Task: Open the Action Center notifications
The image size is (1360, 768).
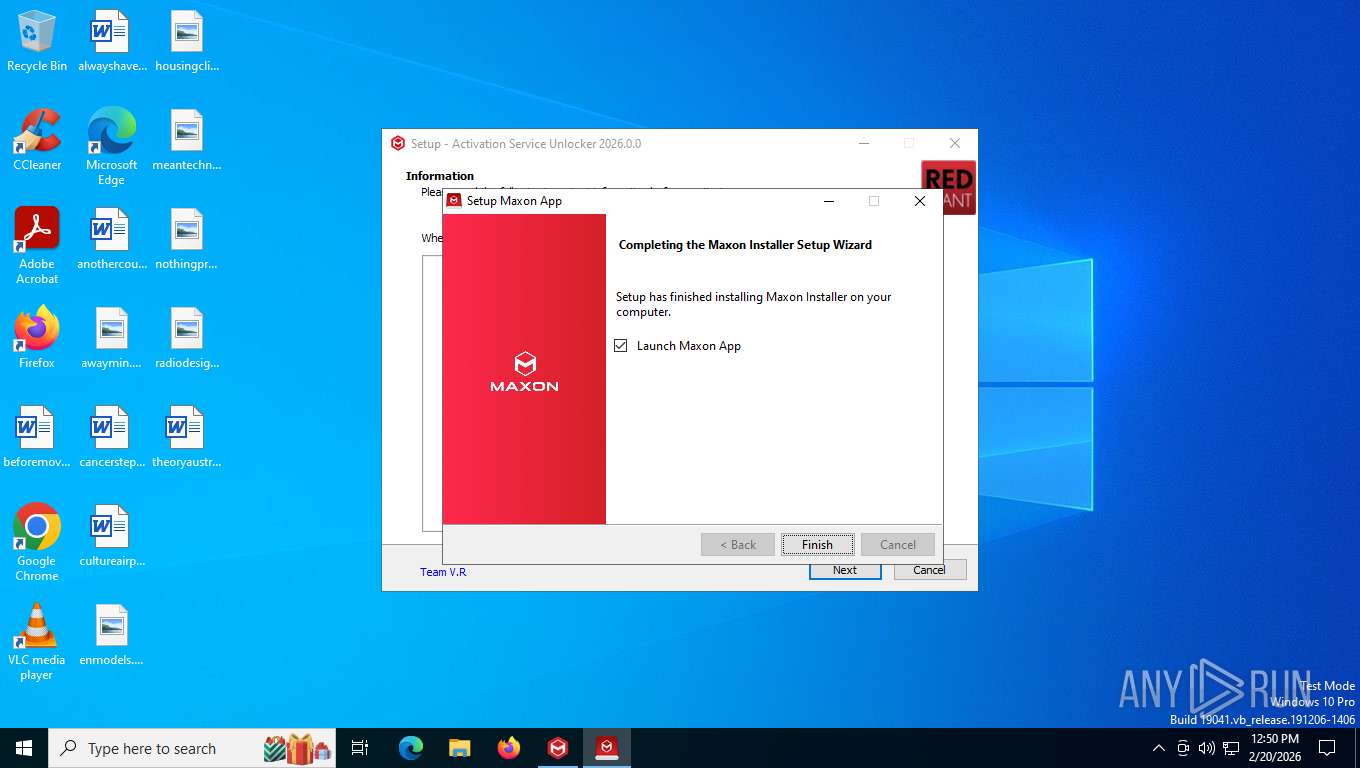Action: pyautogui.click(x=1327, y=748)
